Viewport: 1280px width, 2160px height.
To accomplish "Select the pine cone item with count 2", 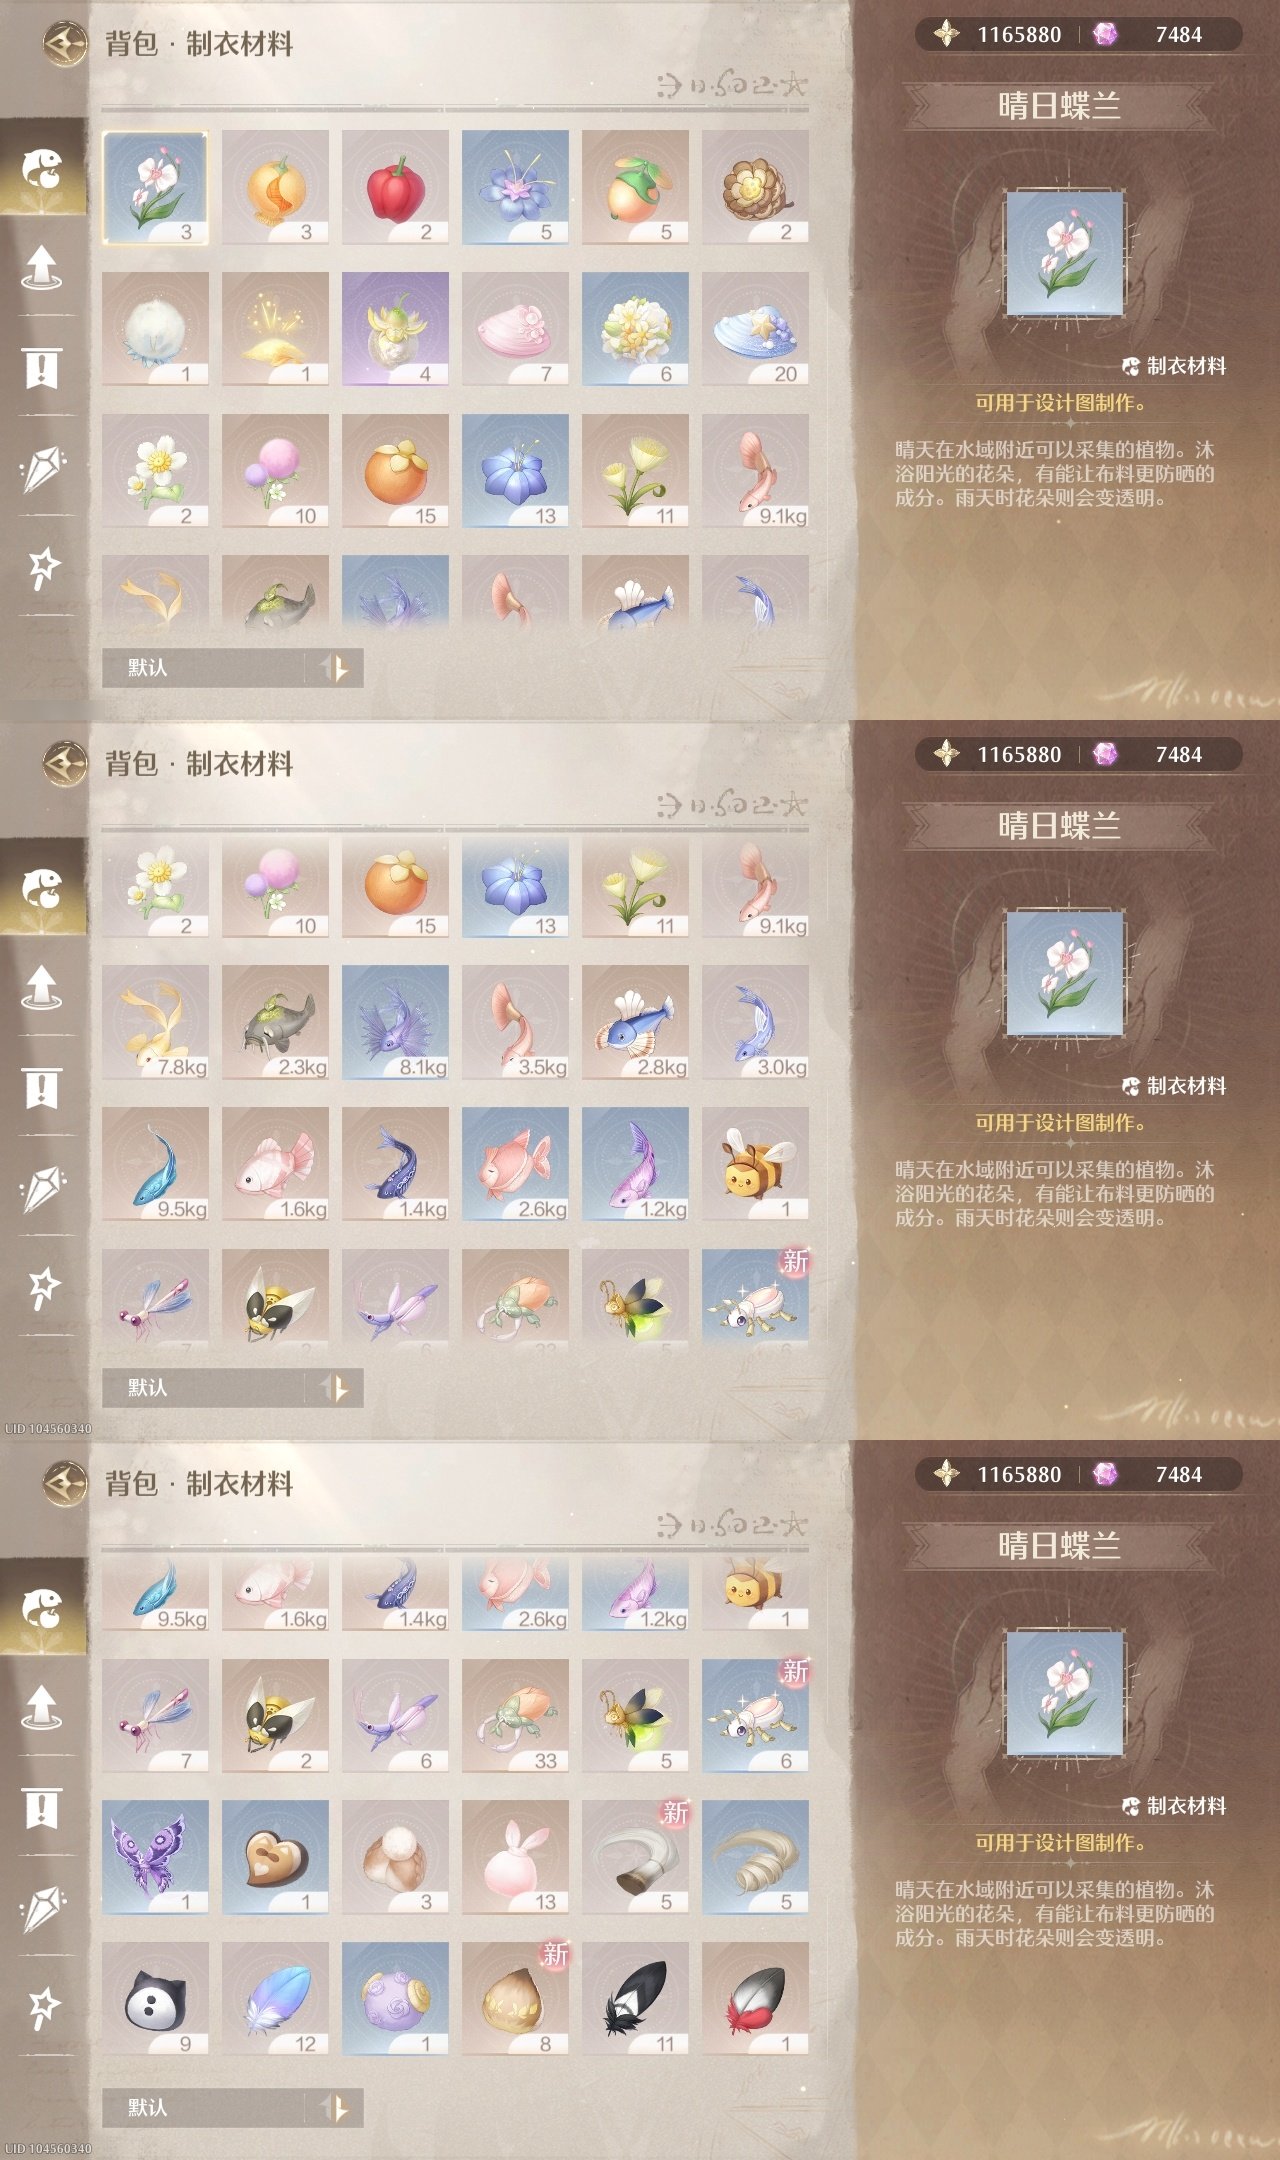I will [x=755, y=187].
